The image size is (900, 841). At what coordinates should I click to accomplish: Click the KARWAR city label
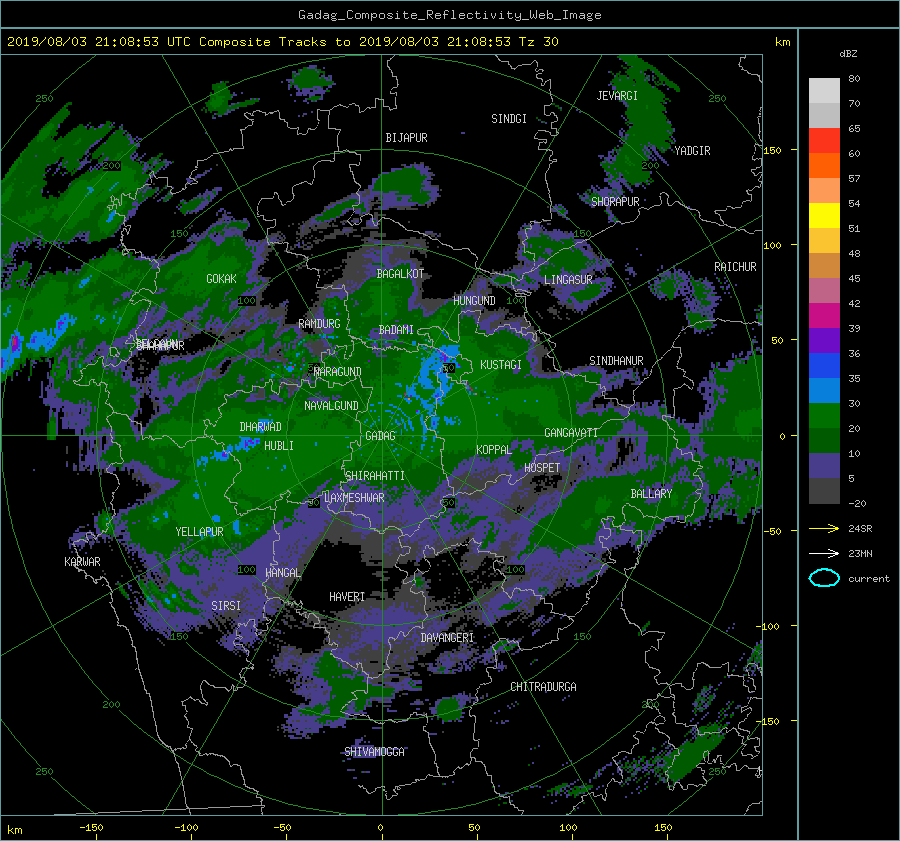coord(82,562)
